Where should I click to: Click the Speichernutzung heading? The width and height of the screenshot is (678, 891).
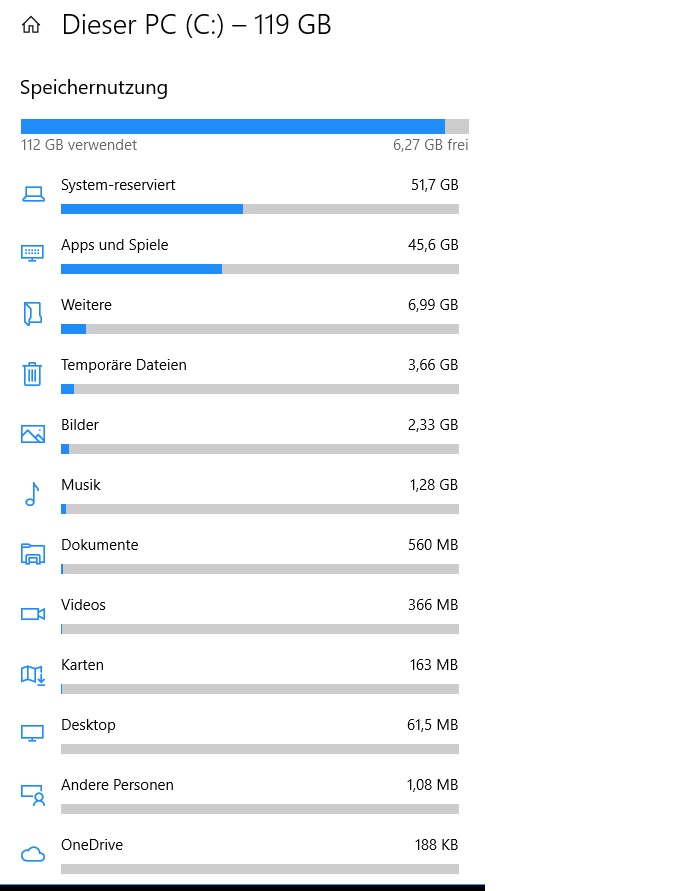click(x=94, y=88)
